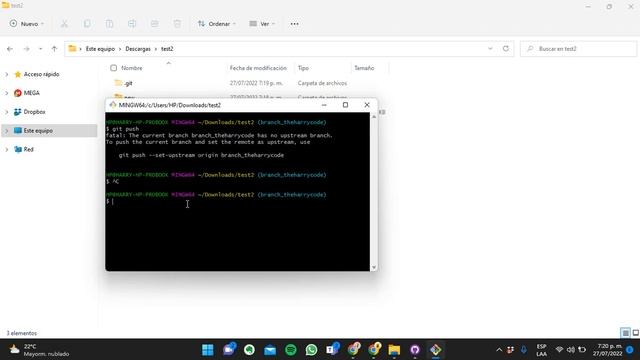
Task: Select Red in the navigation pane
Action: tap(28, 149)
